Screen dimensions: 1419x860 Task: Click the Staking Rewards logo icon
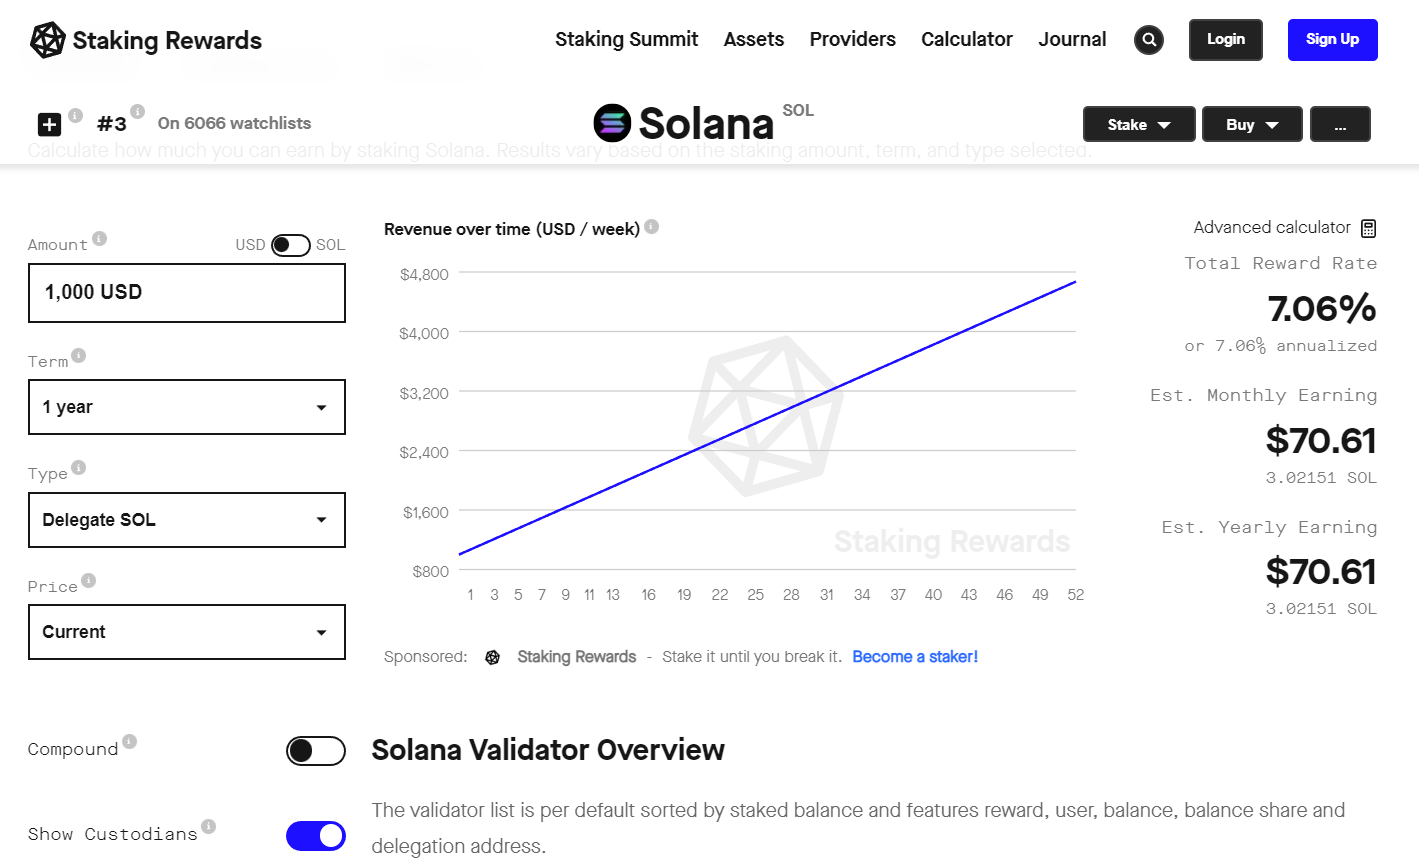[48, 40]
